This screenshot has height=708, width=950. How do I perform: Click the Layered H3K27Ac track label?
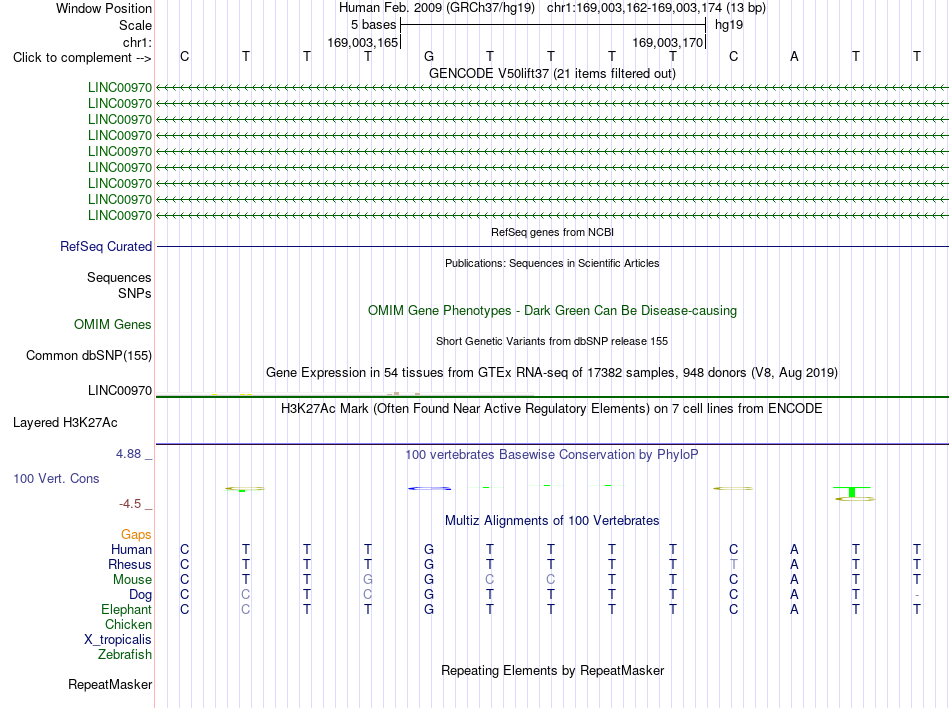tap(65, 423)
